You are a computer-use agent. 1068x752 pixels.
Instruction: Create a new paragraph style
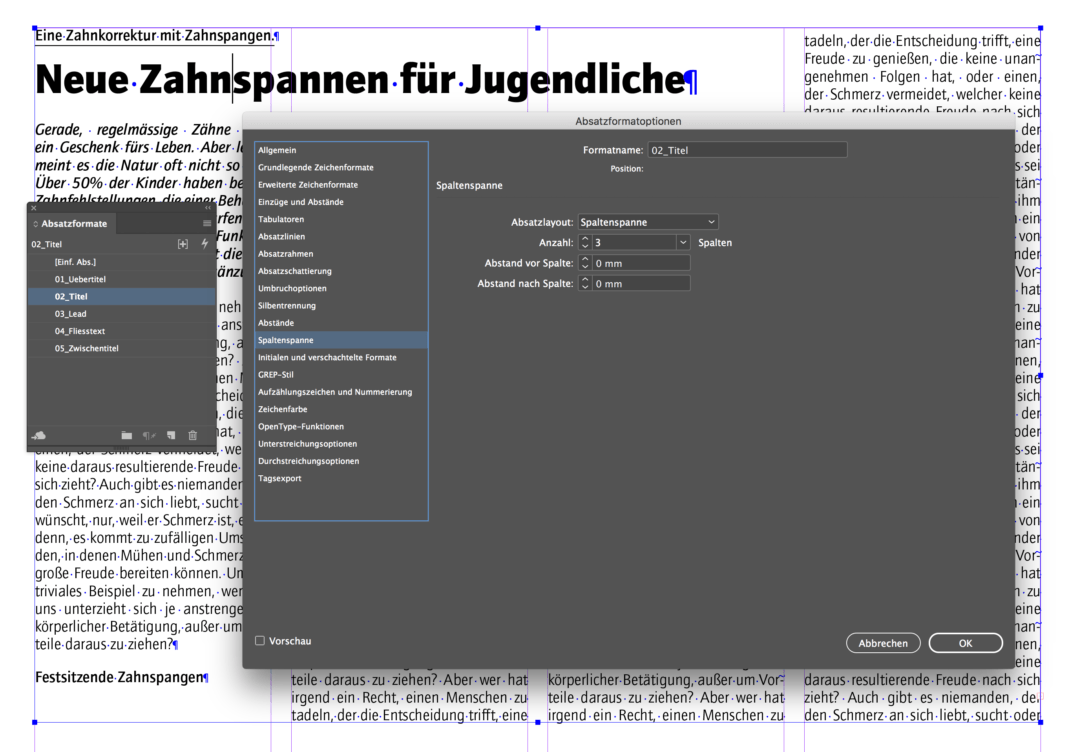click(x=170, y=435)
